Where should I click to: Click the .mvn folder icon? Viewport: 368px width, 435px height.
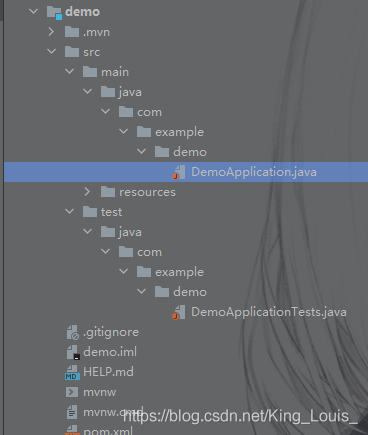pyautogui.click(x=72, y=32)
